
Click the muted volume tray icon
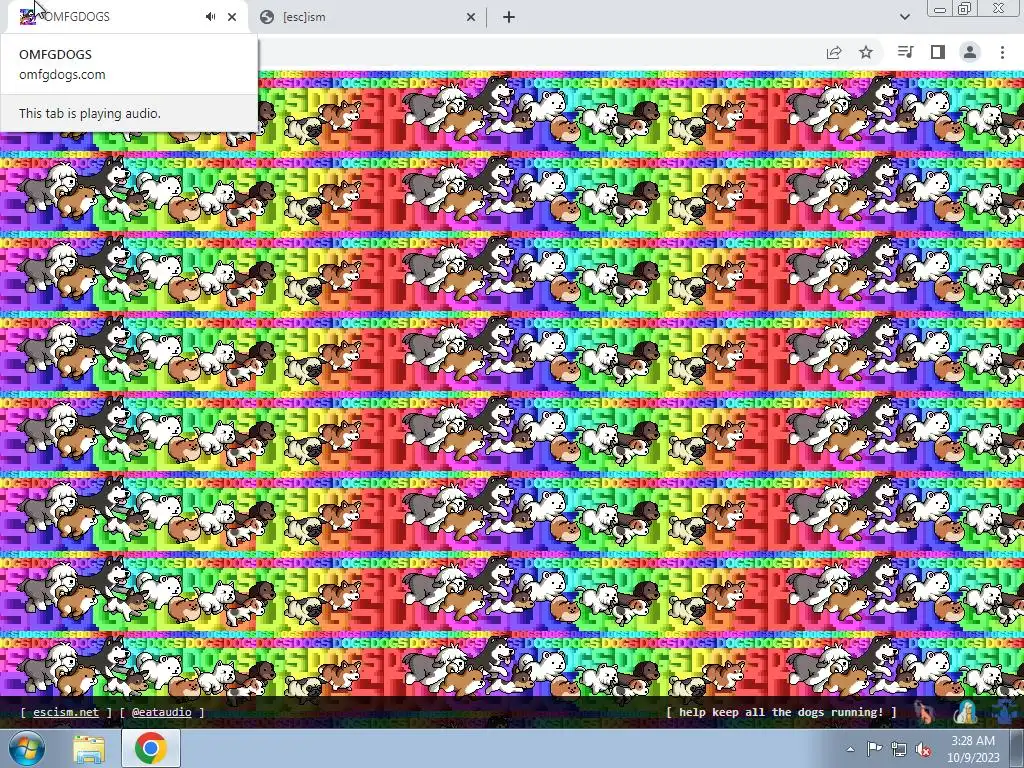tap(923, 750)
